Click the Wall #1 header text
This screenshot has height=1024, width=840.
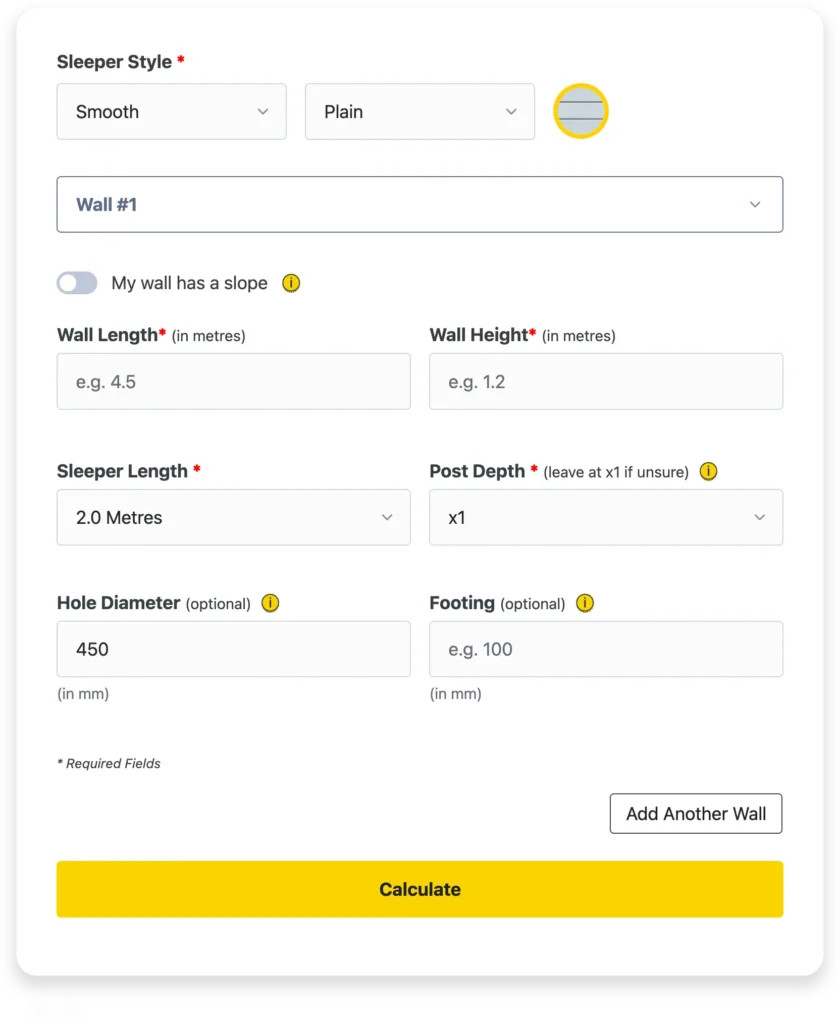106,204
